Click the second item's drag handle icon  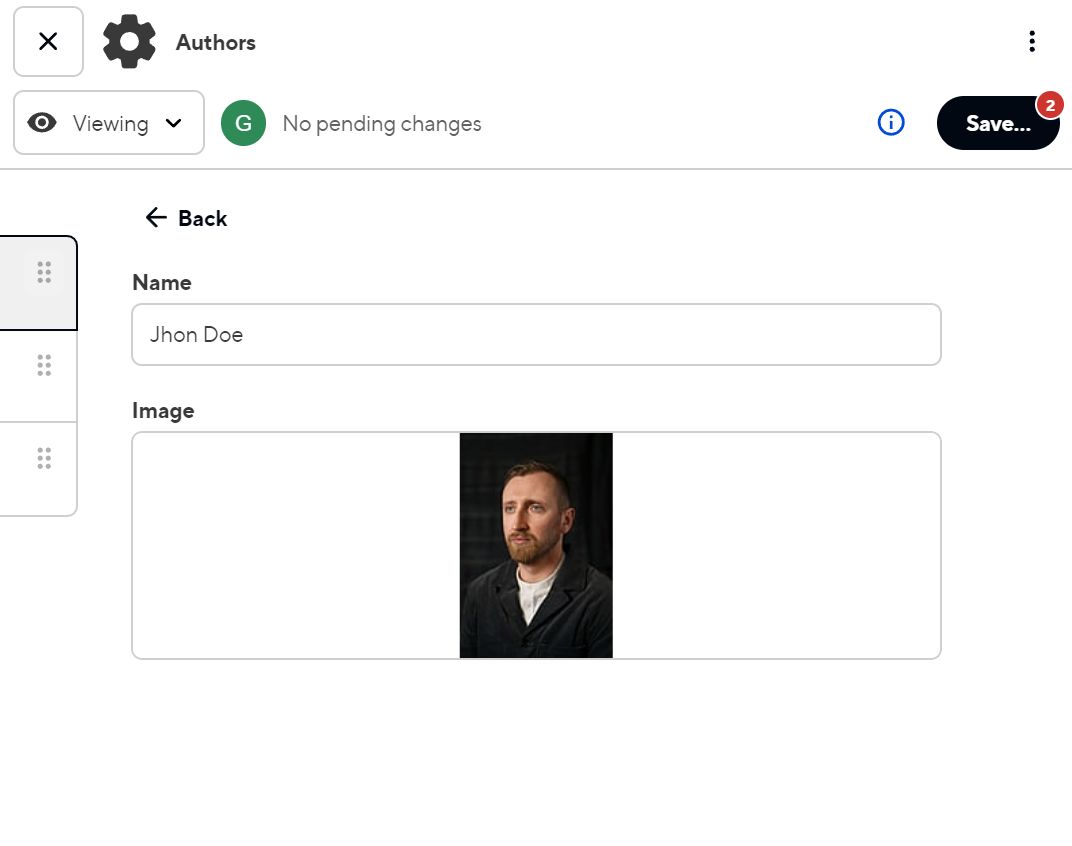click(x=44, y=365)
